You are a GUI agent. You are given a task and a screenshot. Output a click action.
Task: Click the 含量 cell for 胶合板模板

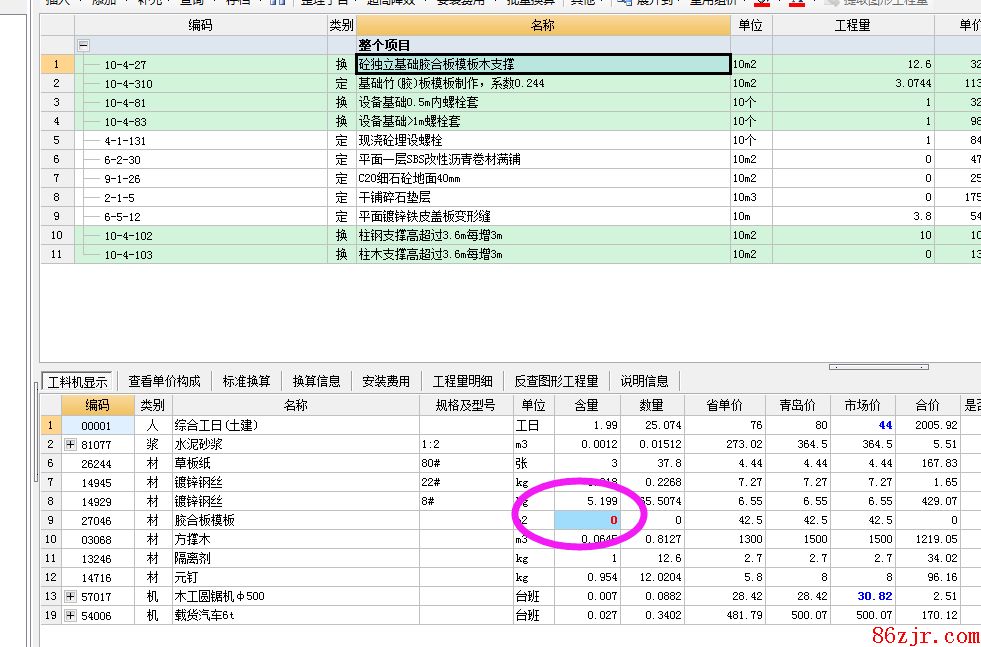(x=587, y=520)
